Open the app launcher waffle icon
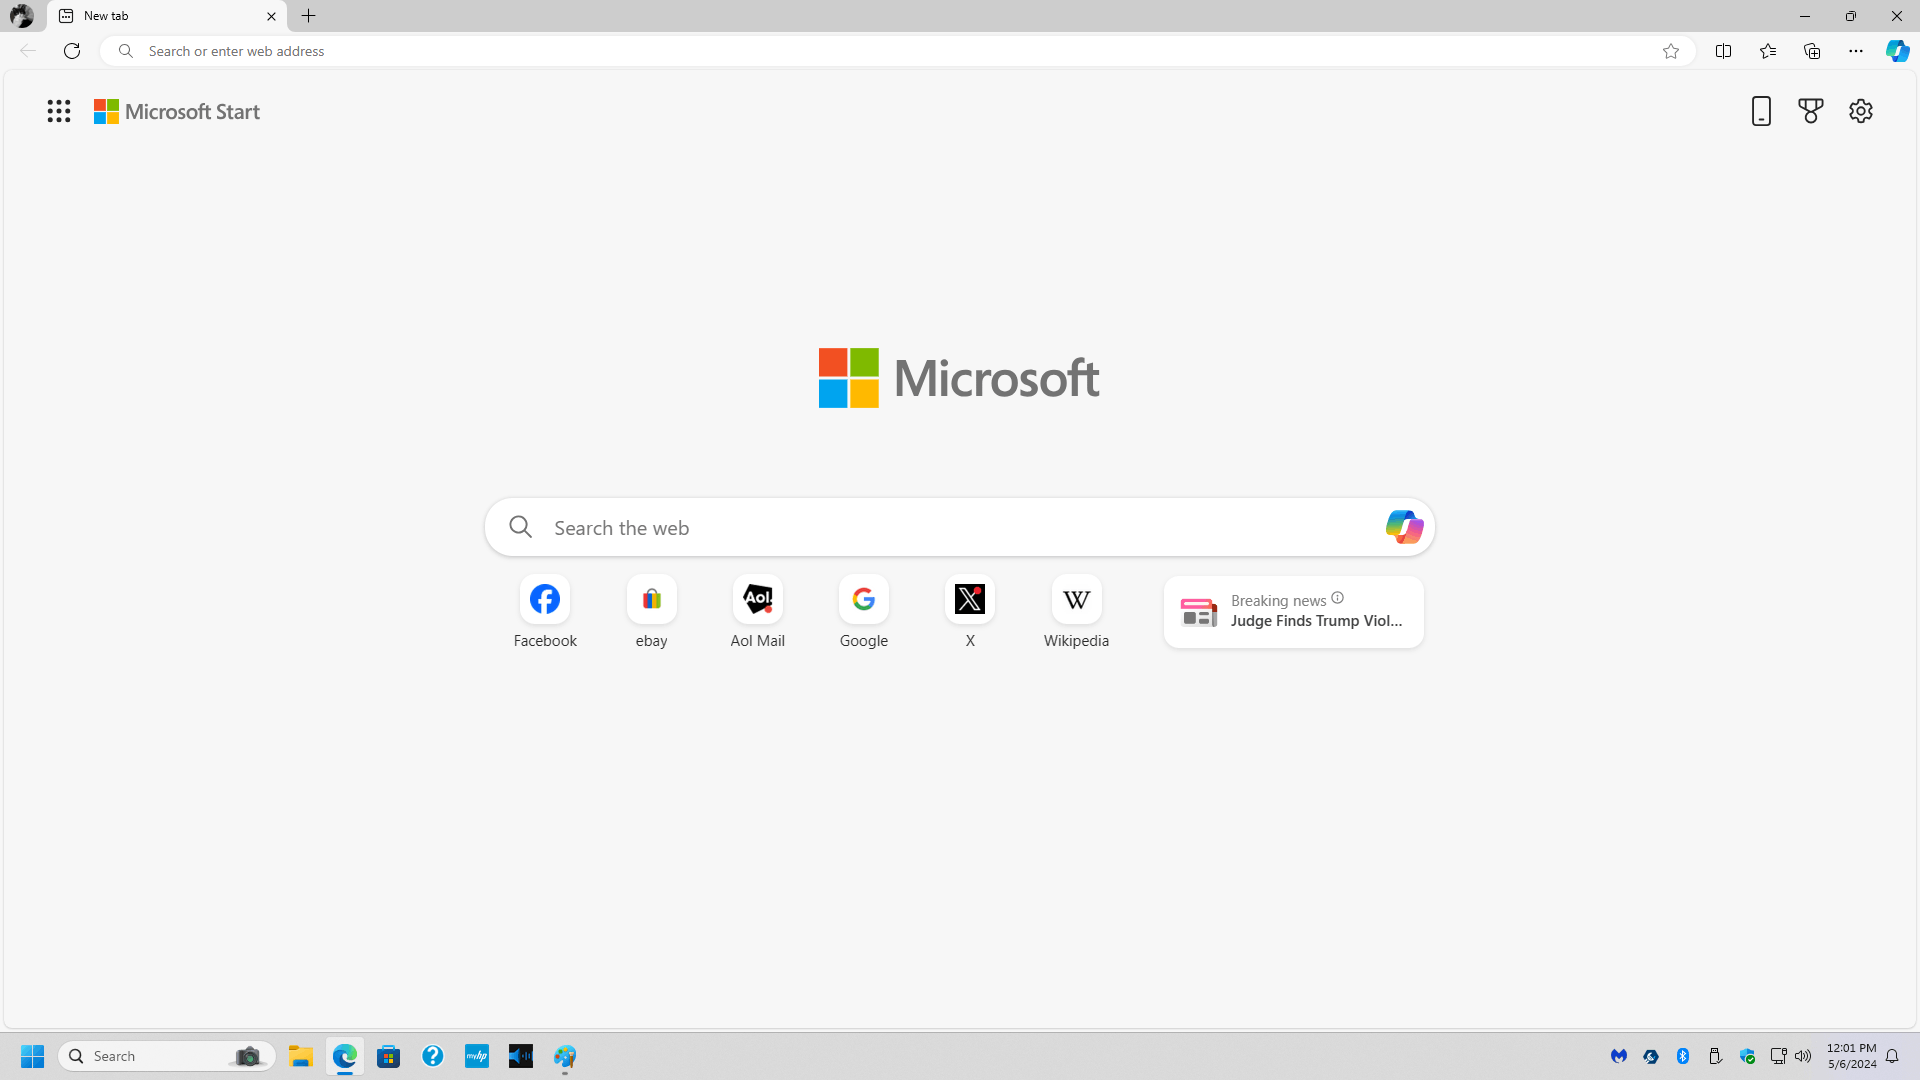Viewport: 1920px width, 1080px height. [x=59, y=111]
